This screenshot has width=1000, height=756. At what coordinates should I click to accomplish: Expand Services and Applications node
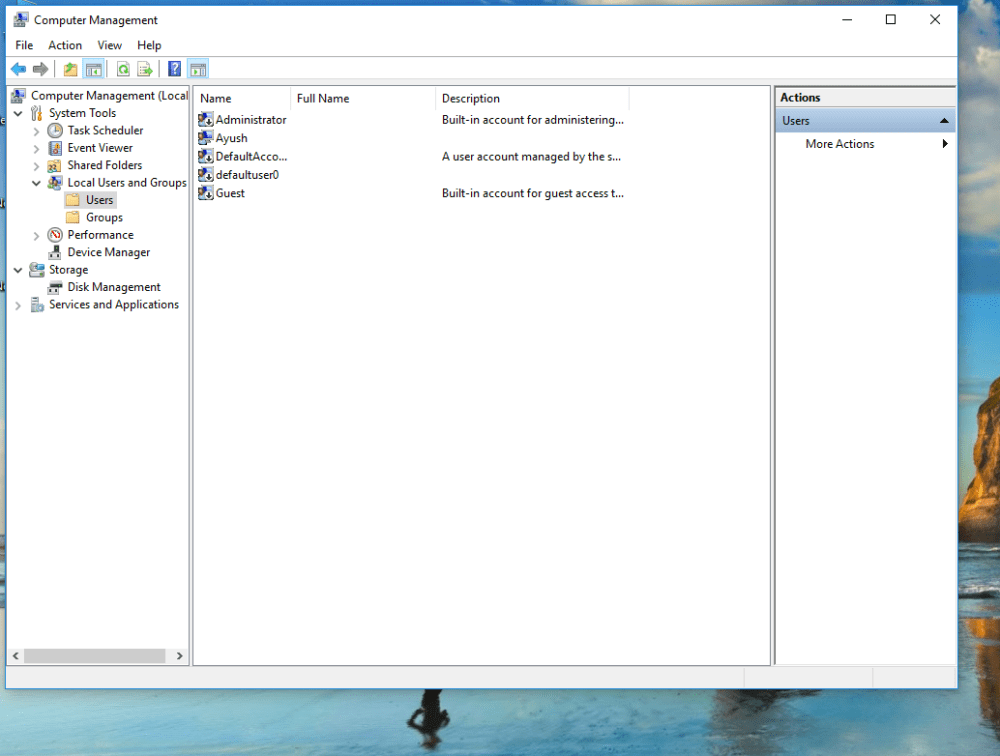tap(18, 305)
